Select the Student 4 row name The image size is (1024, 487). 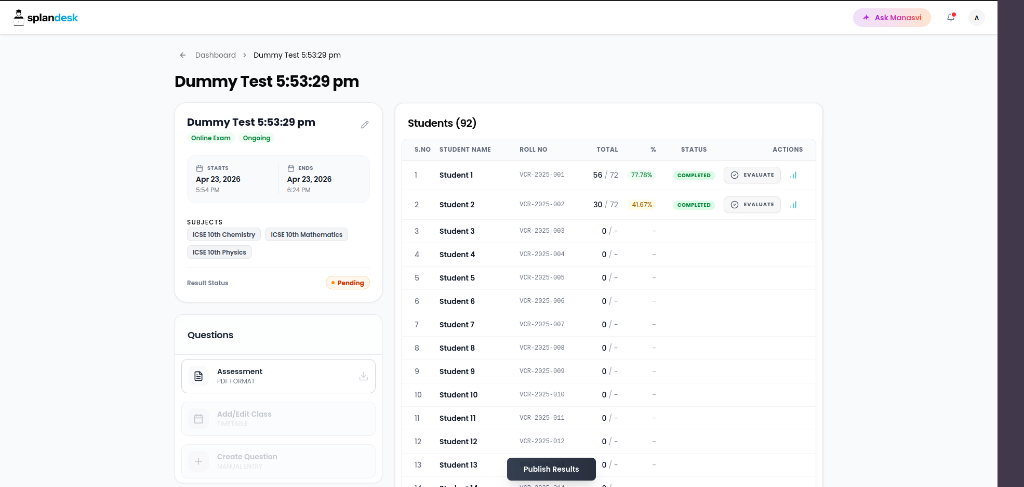click(x=457, y=255)
